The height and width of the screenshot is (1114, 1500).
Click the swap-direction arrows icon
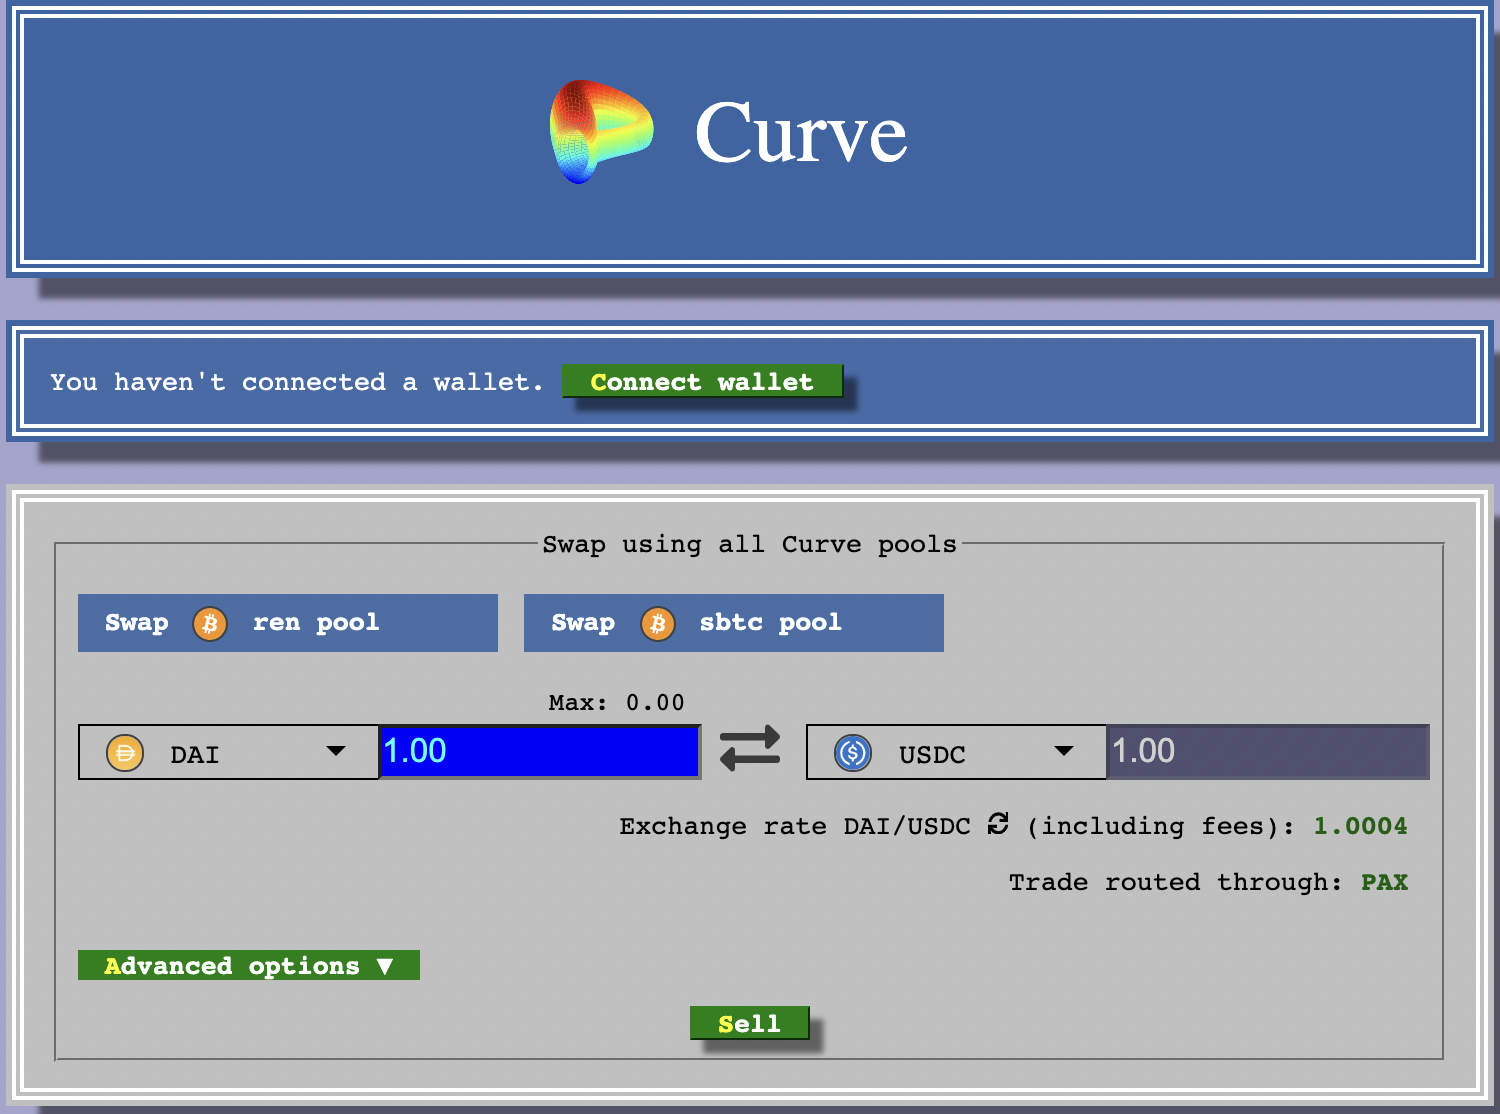point(750,749)
